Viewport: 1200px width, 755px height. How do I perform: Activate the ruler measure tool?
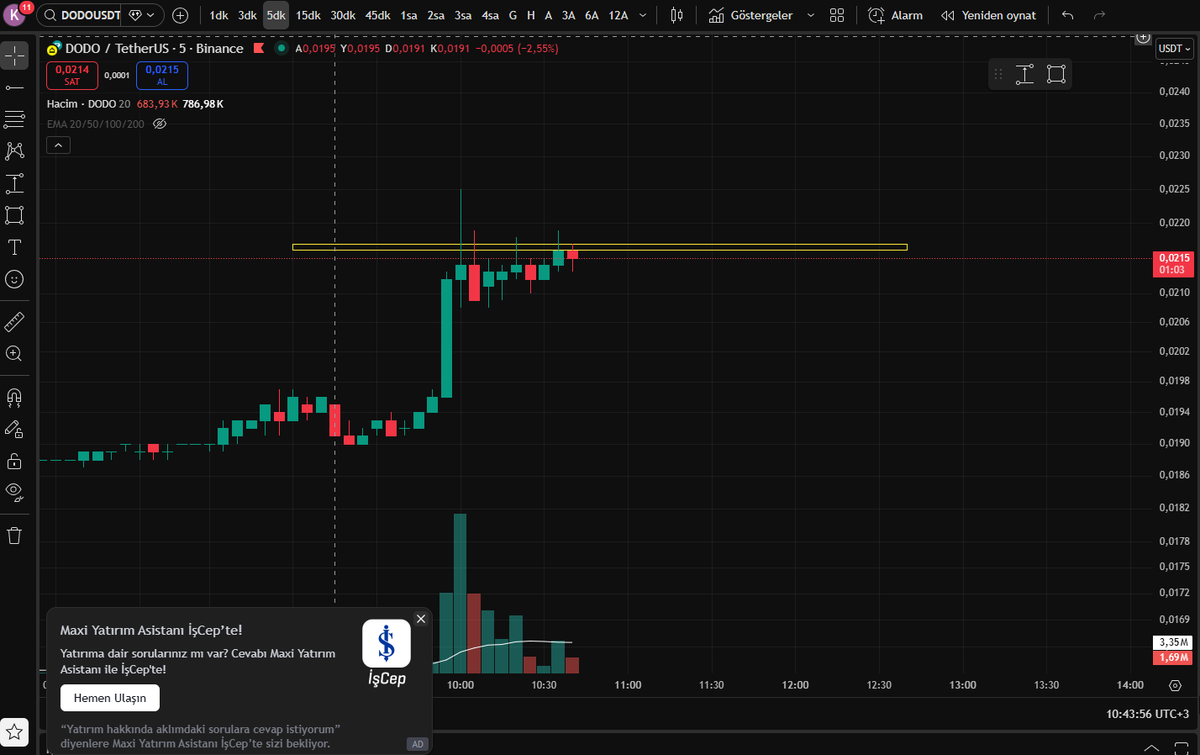tap(14, 322)
